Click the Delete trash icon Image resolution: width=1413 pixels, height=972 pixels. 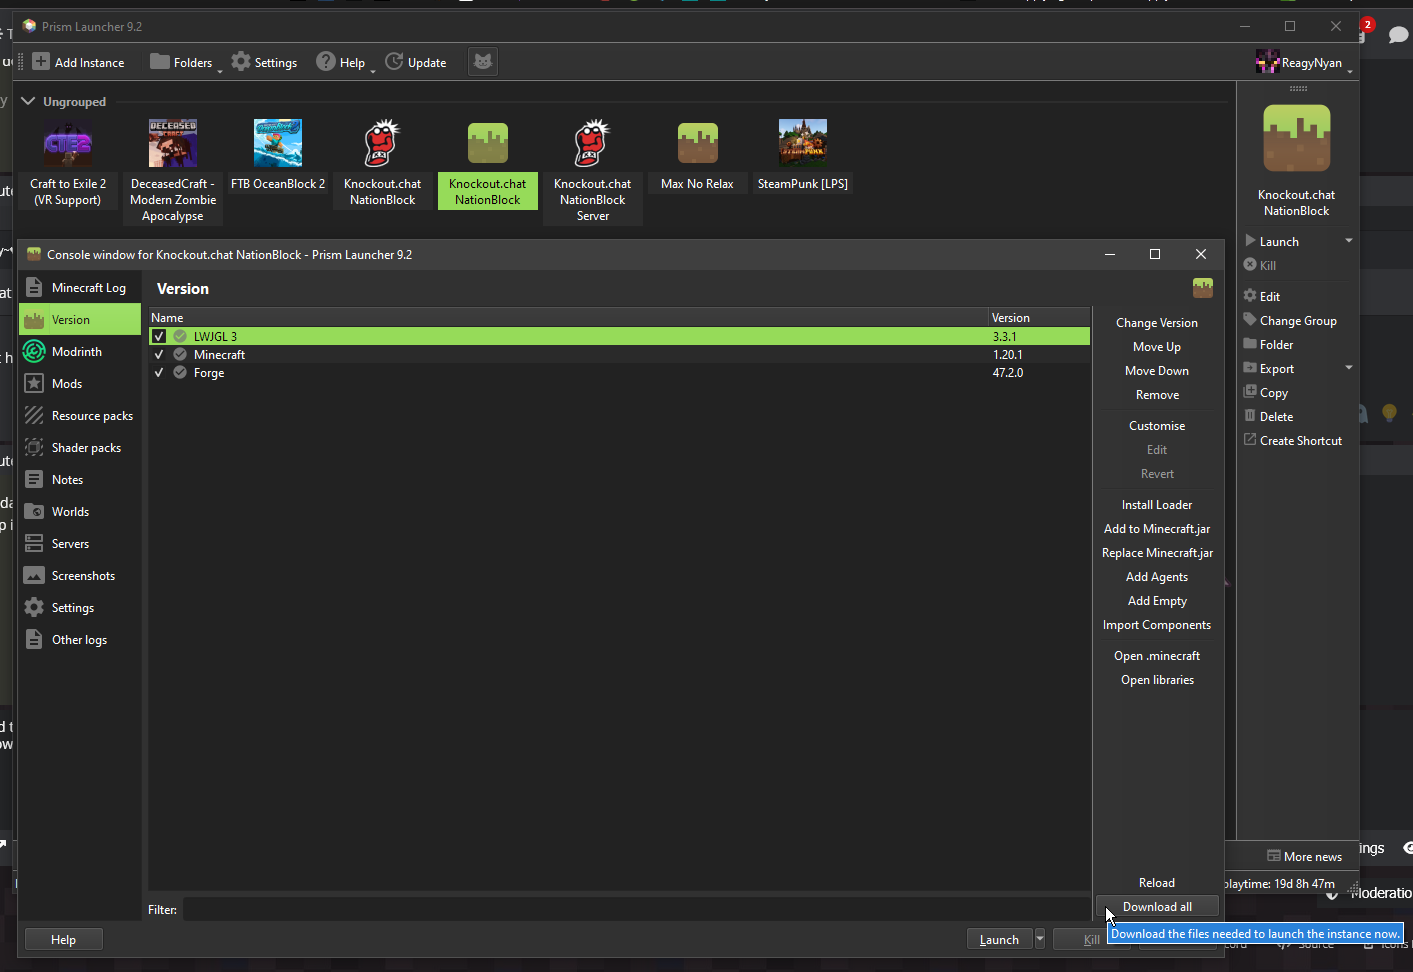(1250, 416)
